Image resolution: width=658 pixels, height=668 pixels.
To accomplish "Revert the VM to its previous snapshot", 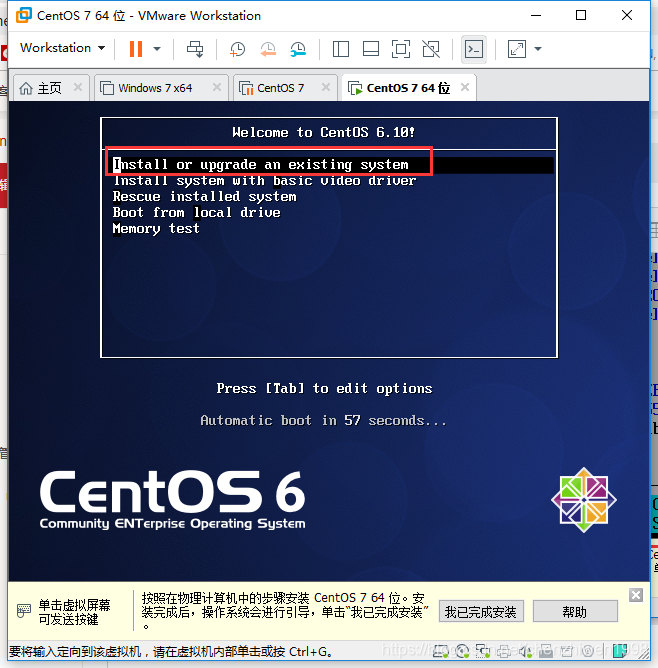I will click(268, 49).
